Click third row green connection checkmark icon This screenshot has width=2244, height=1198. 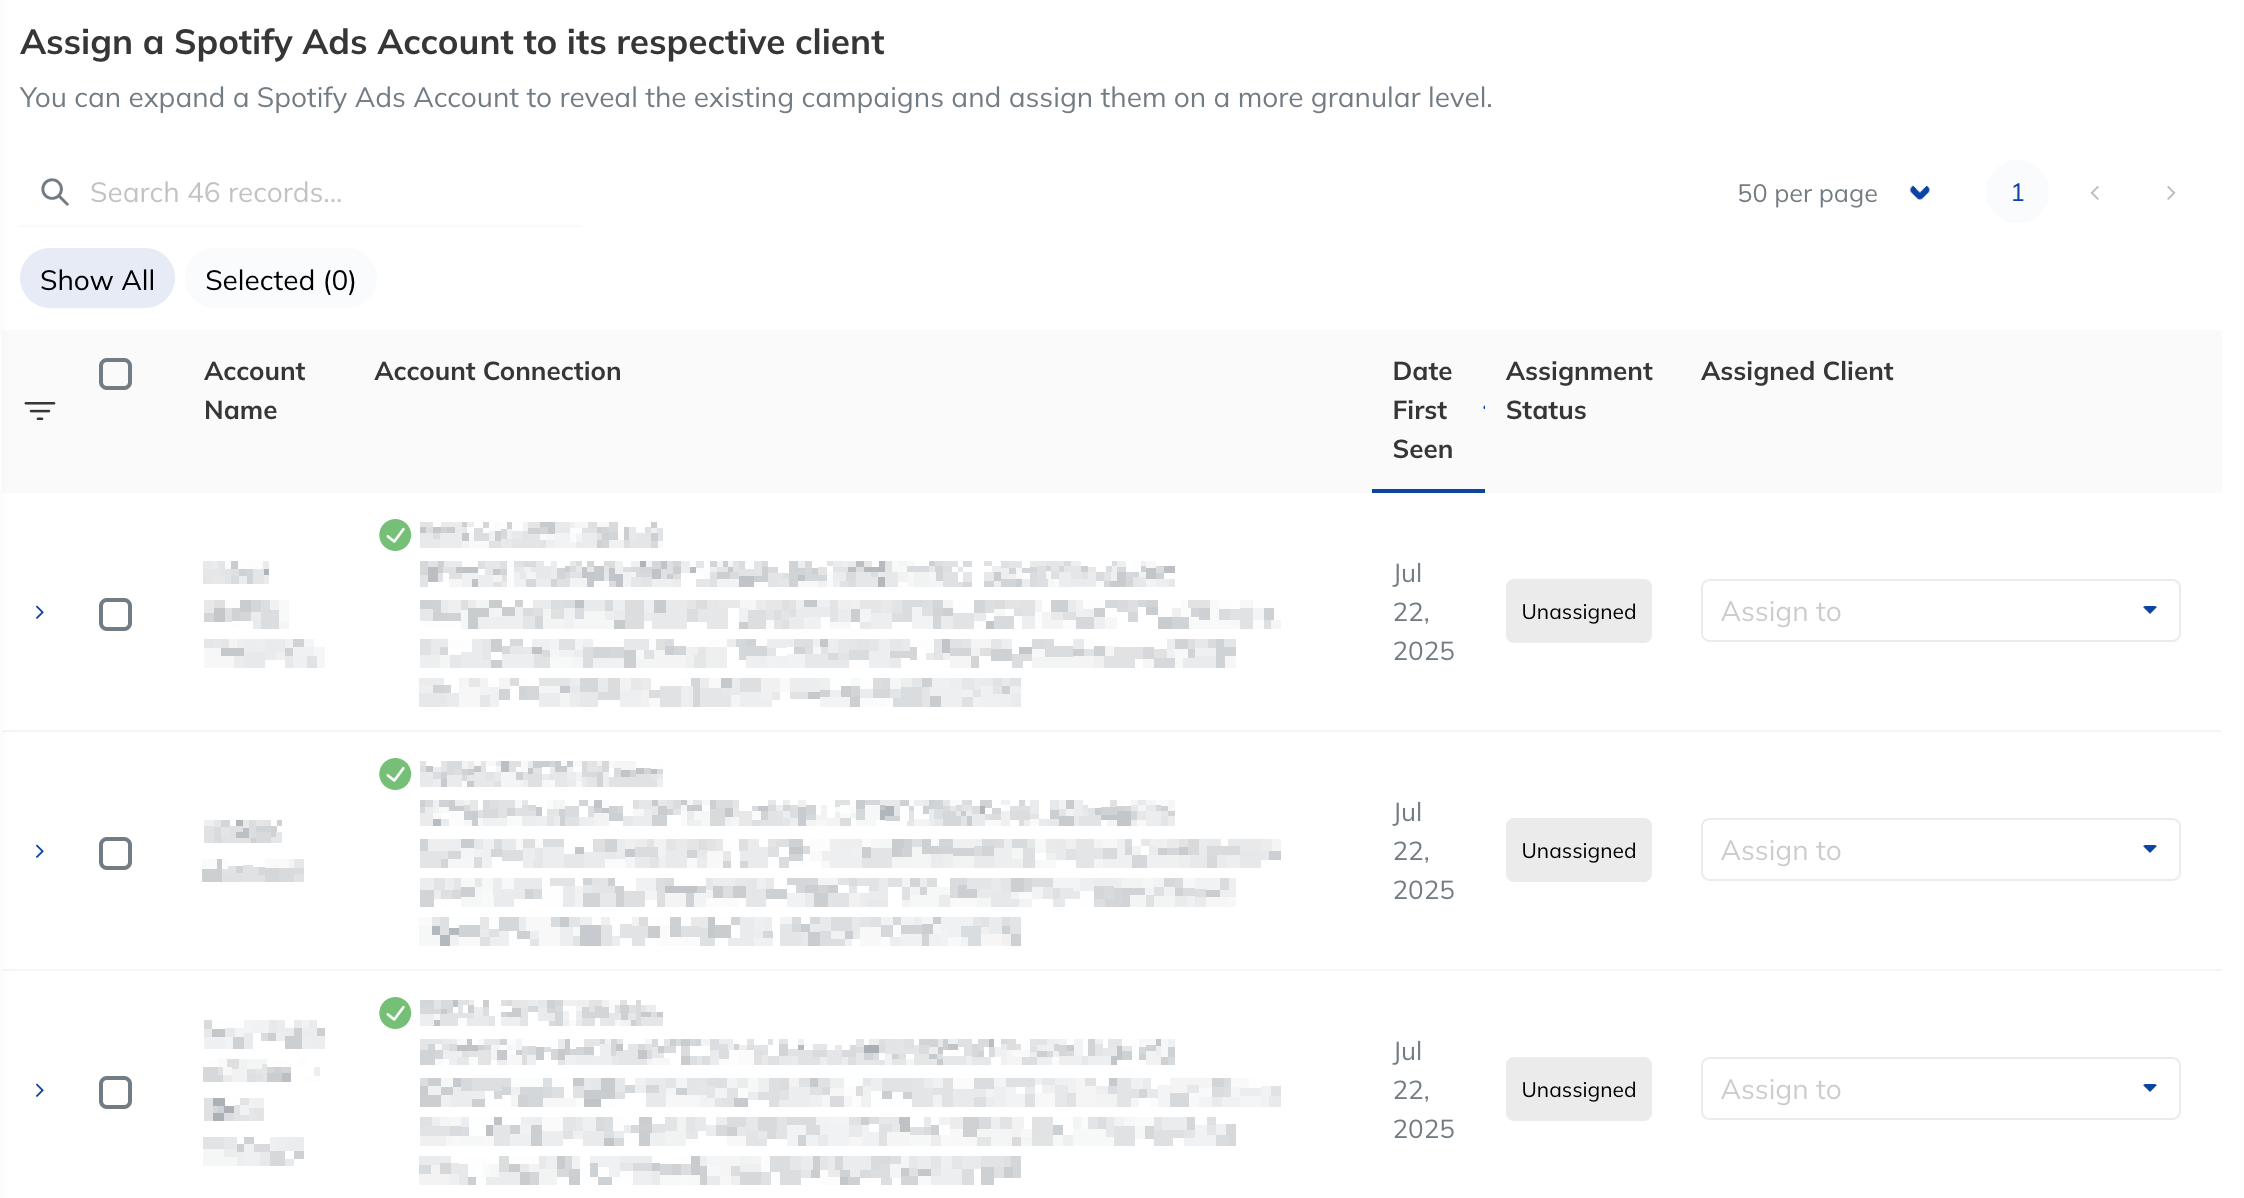(395, 1013)
